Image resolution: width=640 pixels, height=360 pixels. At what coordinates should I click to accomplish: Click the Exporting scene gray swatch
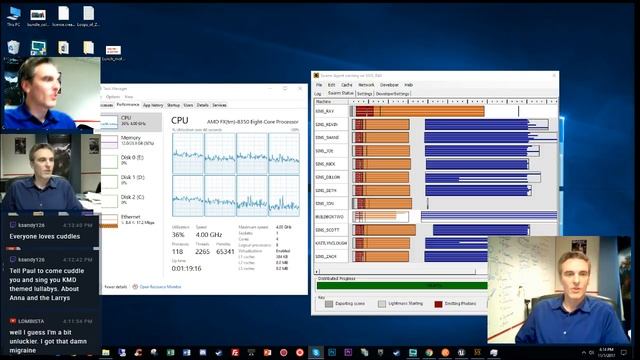[x=329, y=304]
